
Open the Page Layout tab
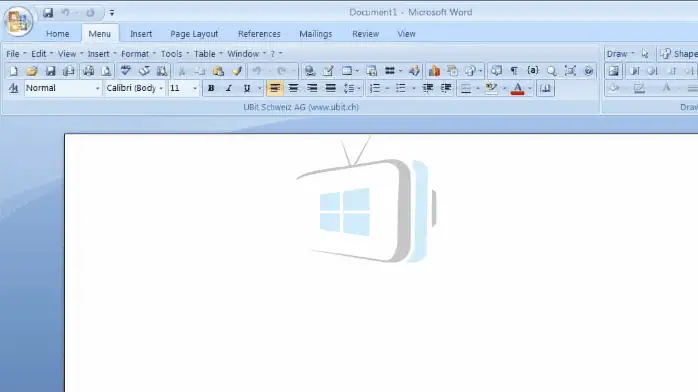194,34
